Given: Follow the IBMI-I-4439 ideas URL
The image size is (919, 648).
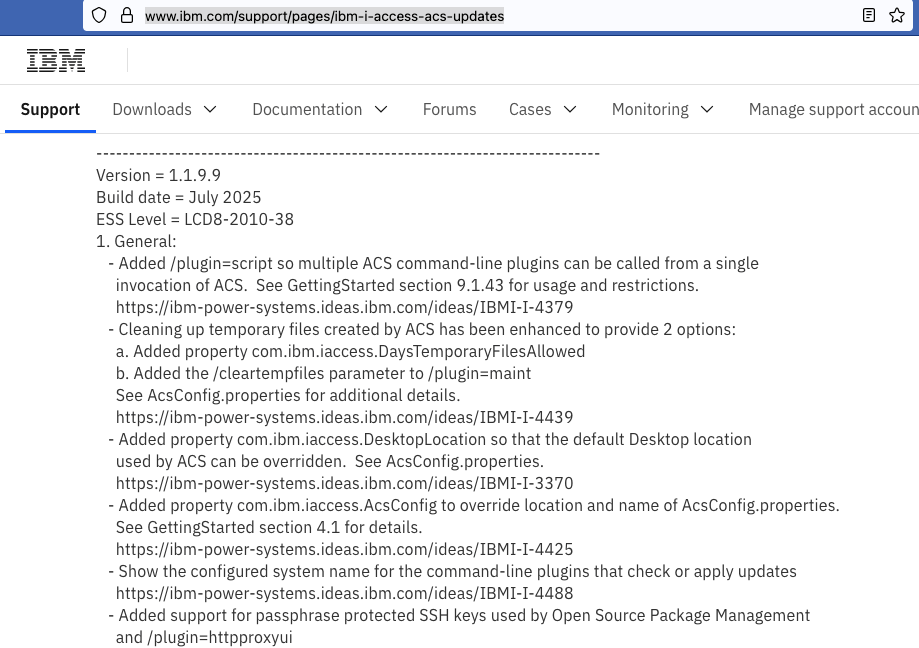Looking at the screenshot, I should pos(344,418).
